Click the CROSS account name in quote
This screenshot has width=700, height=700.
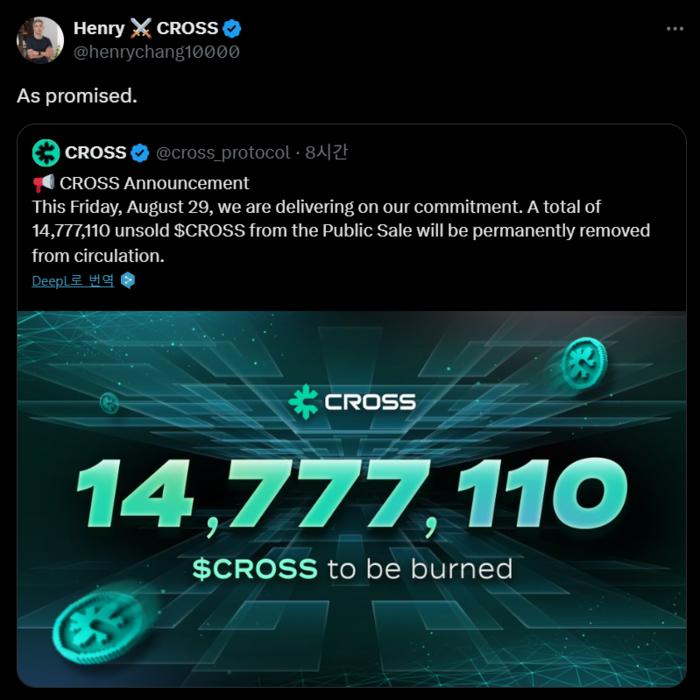pyautogui.click(x=95, y=153)
